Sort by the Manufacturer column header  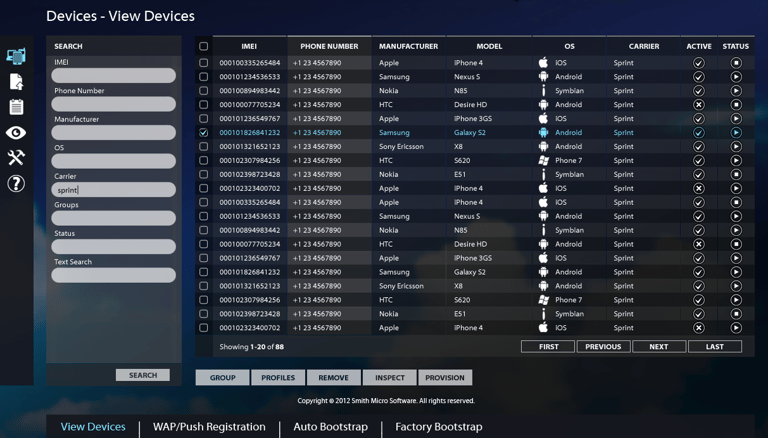408,46
